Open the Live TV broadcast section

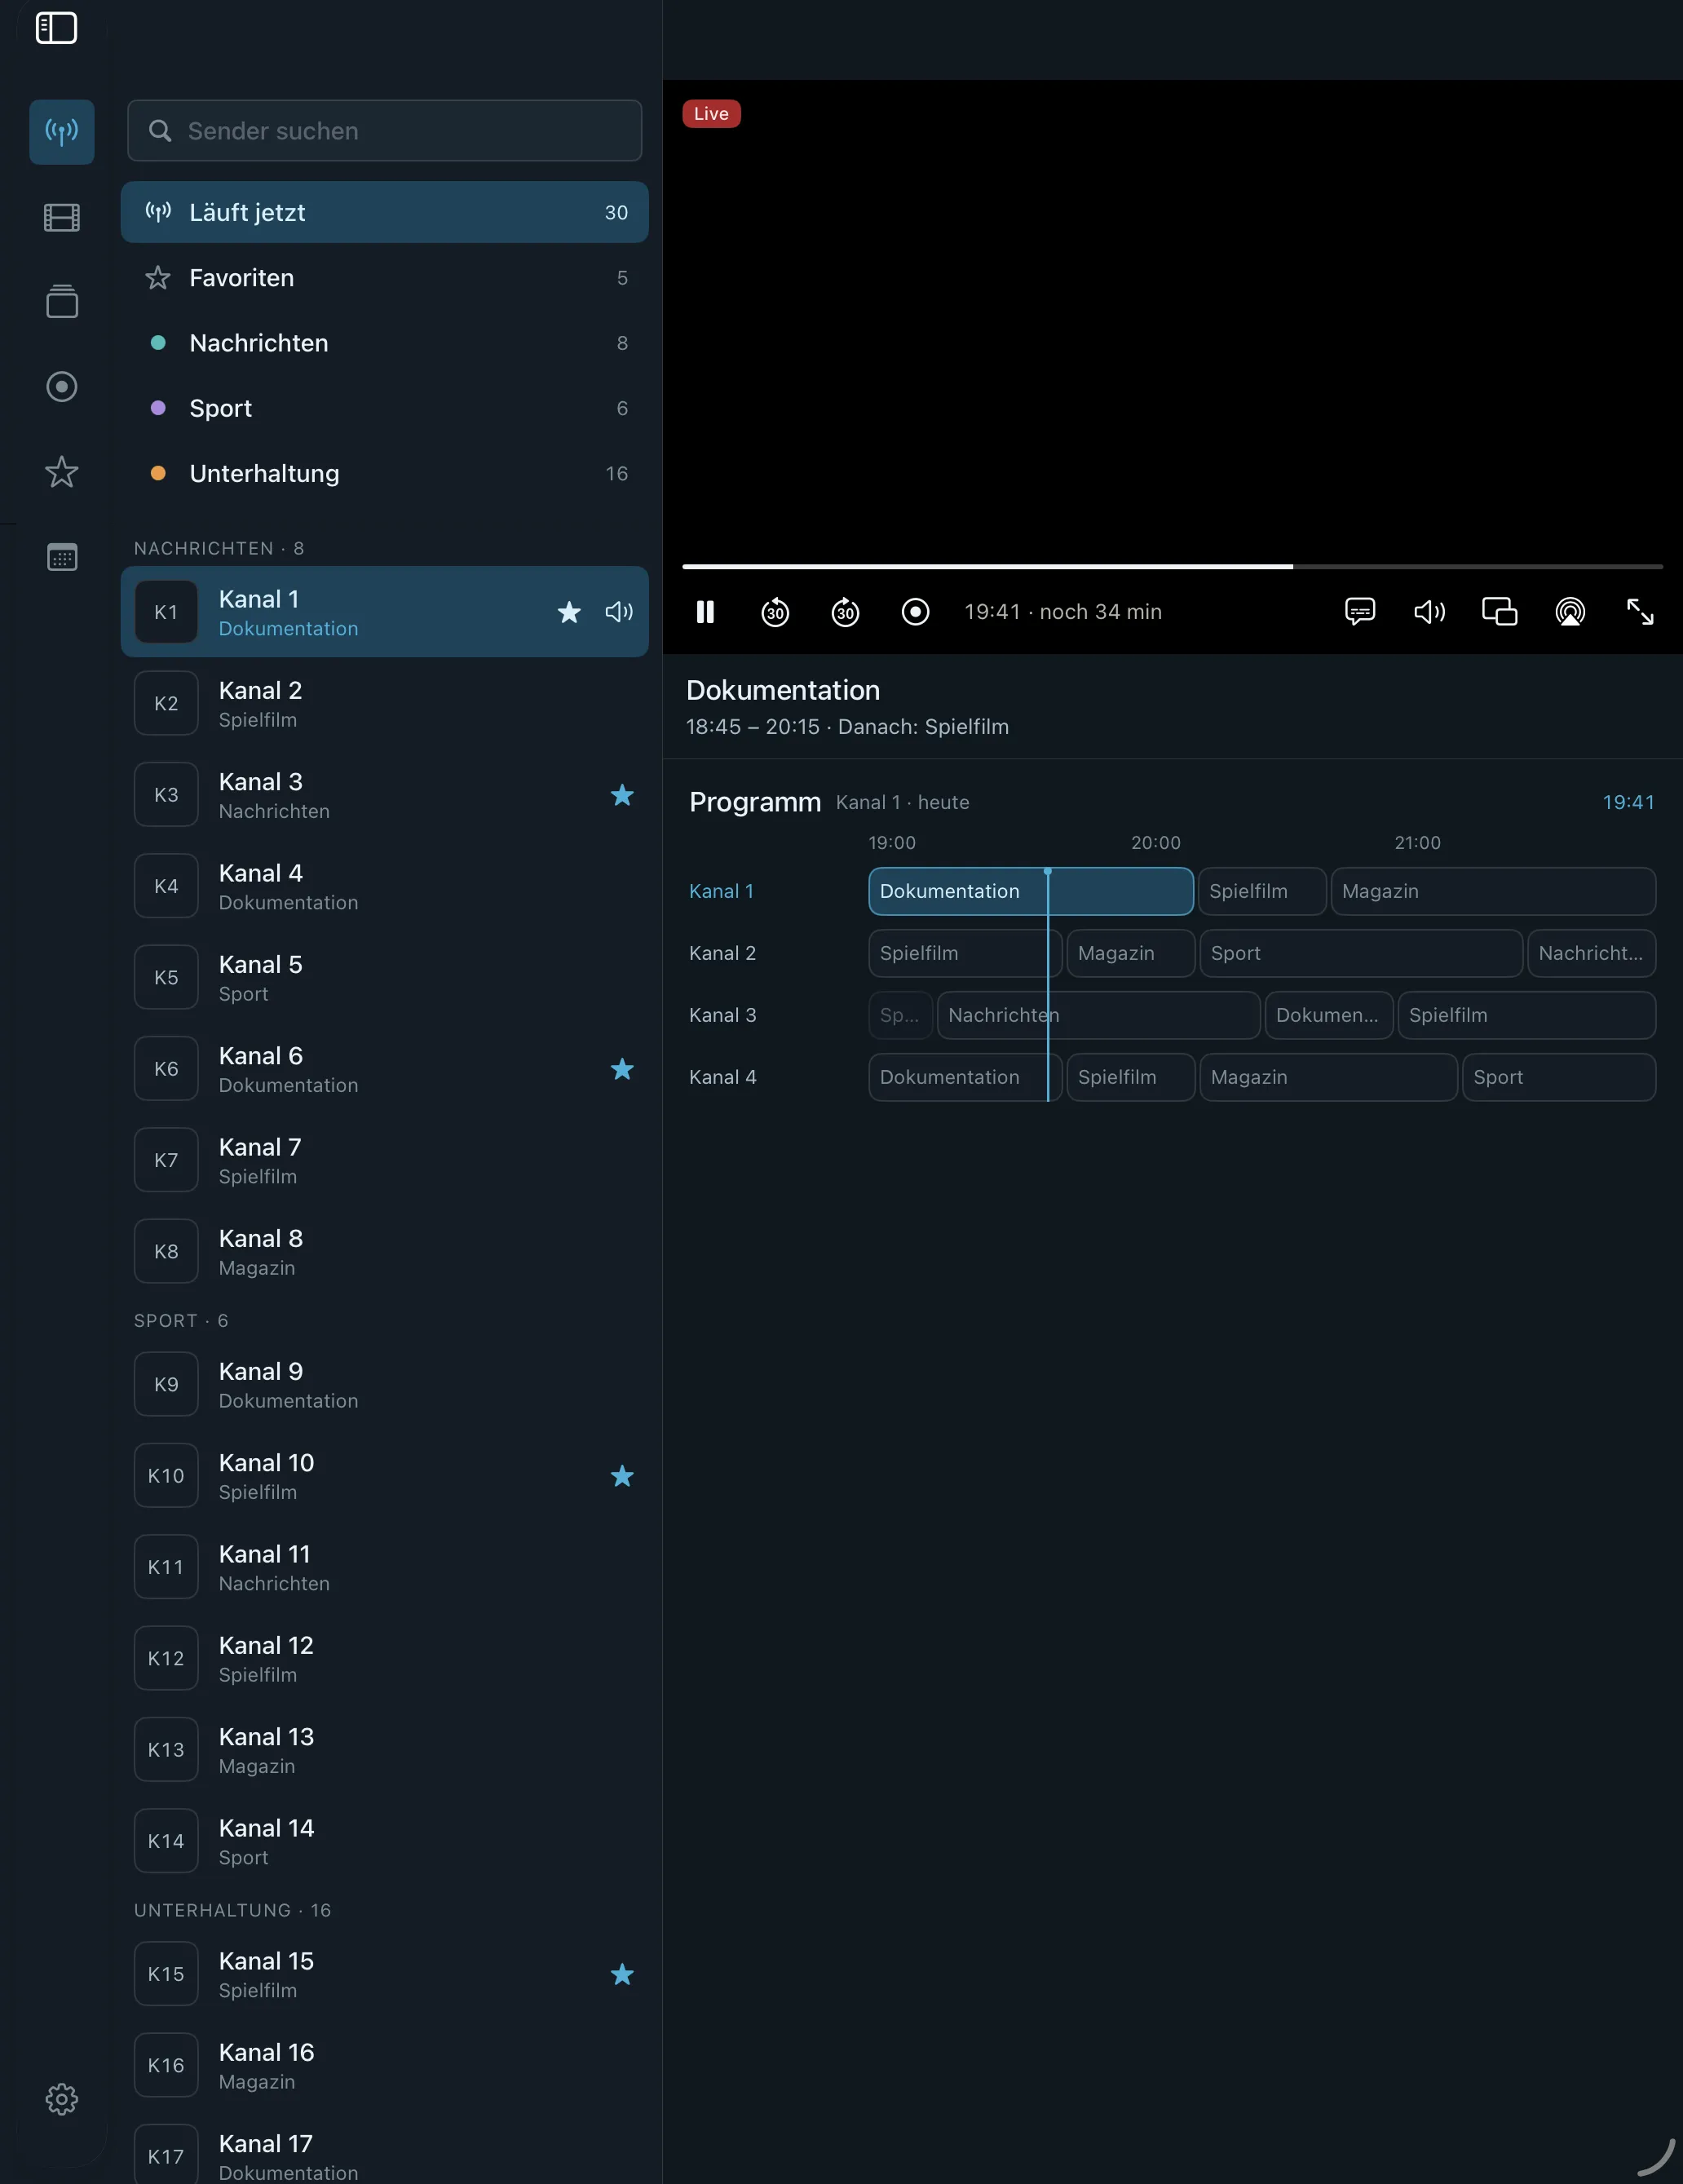(62, 132)
